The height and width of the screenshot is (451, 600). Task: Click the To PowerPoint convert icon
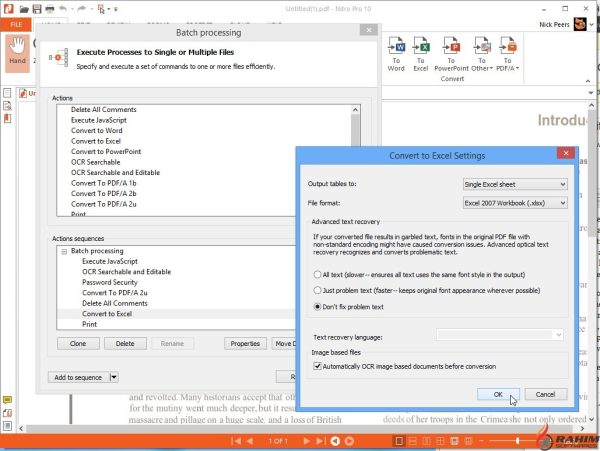tap(451, 54)
